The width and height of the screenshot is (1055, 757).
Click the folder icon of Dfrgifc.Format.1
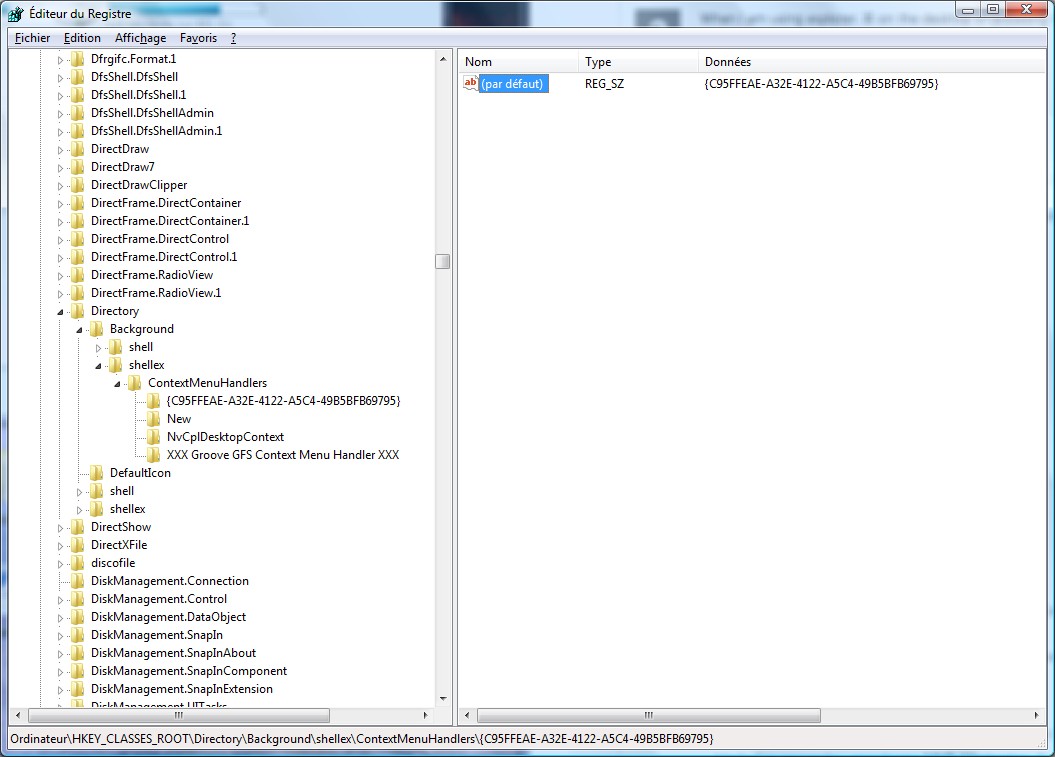point(78,59)
